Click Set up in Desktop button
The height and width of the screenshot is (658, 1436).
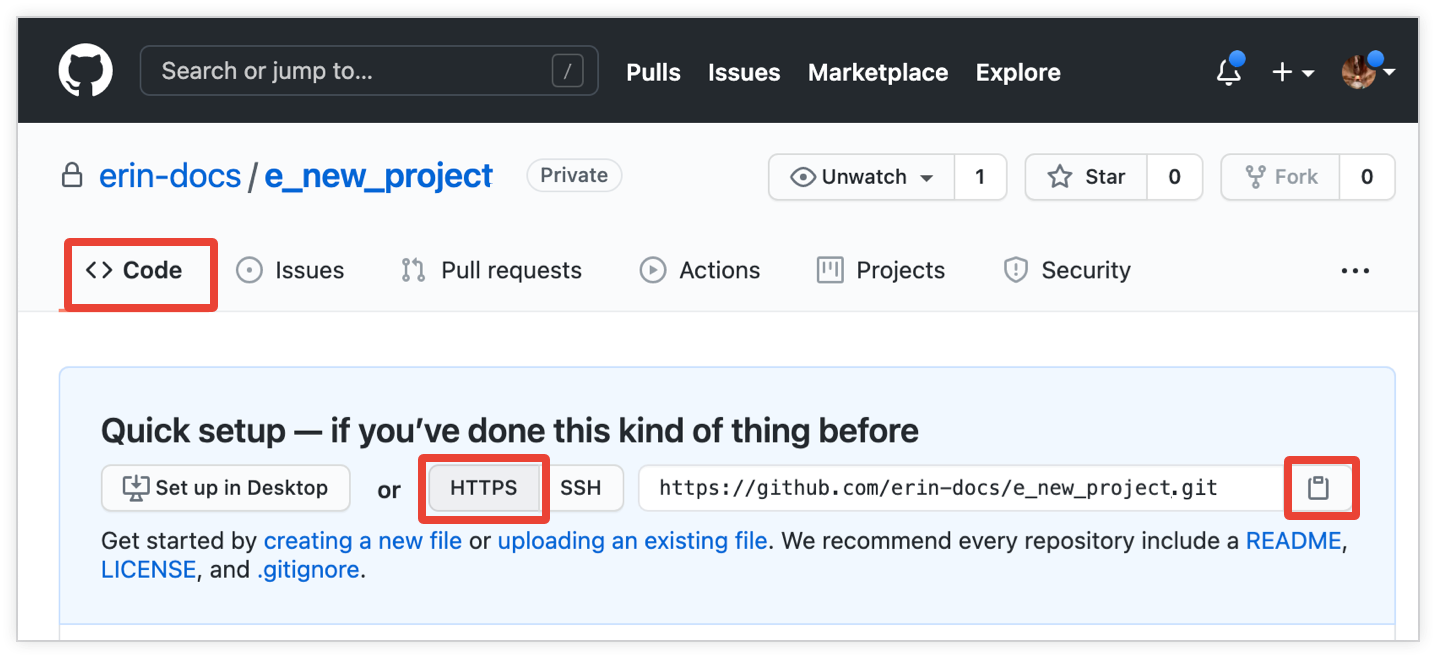coord(226,488)
